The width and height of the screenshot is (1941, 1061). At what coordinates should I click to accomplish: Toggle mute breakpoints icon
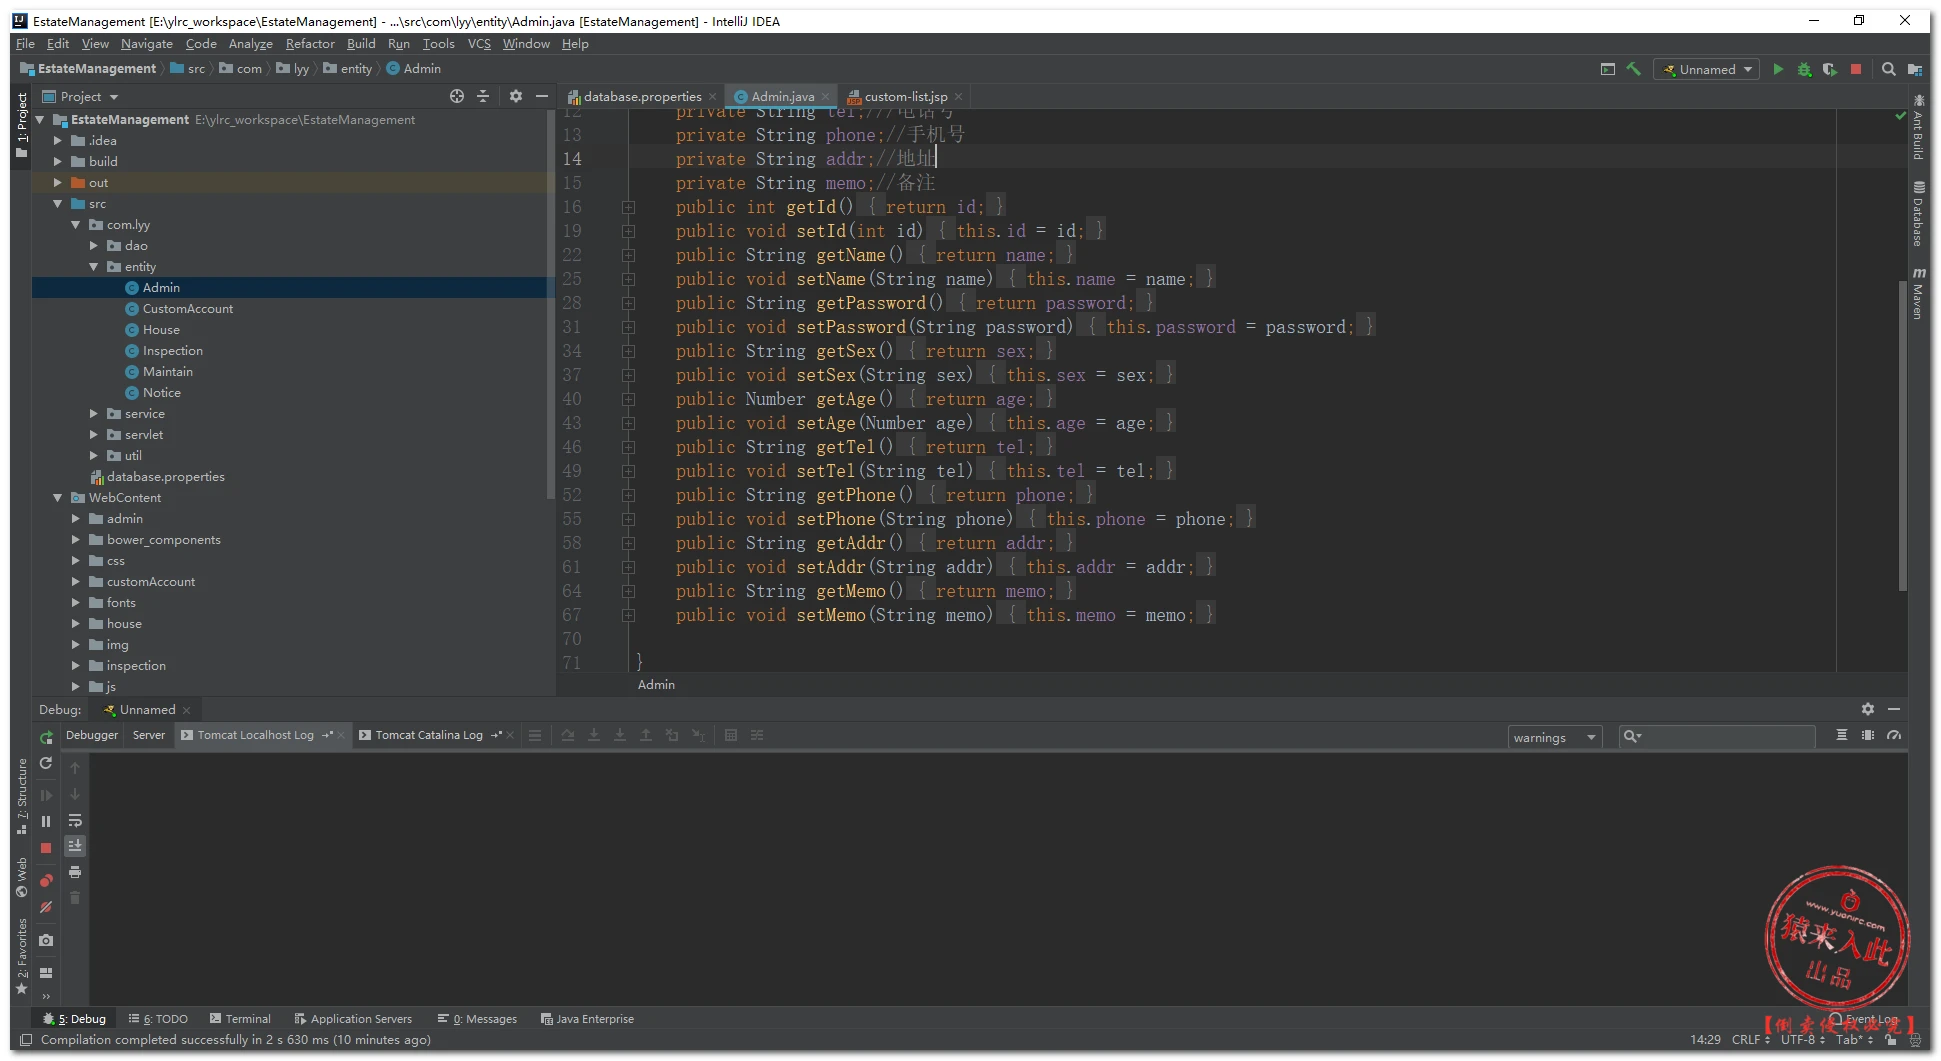click(x=46, y=907)
